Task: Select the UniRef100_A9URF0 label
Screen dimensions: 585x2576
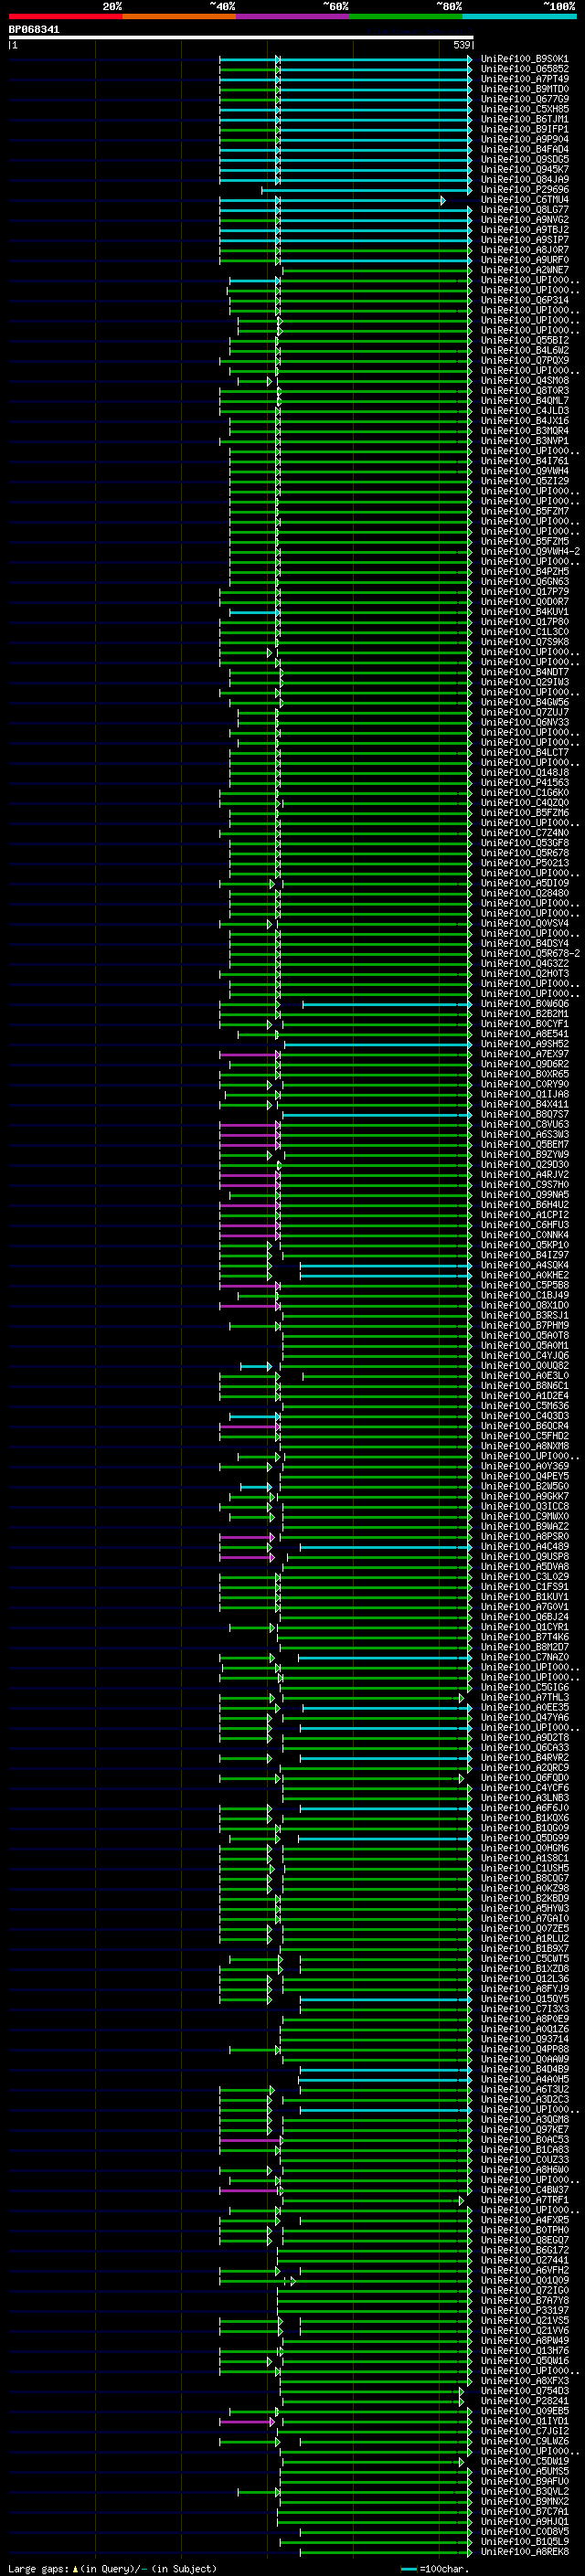Action: pyautogui.click(x=524, y=260)
